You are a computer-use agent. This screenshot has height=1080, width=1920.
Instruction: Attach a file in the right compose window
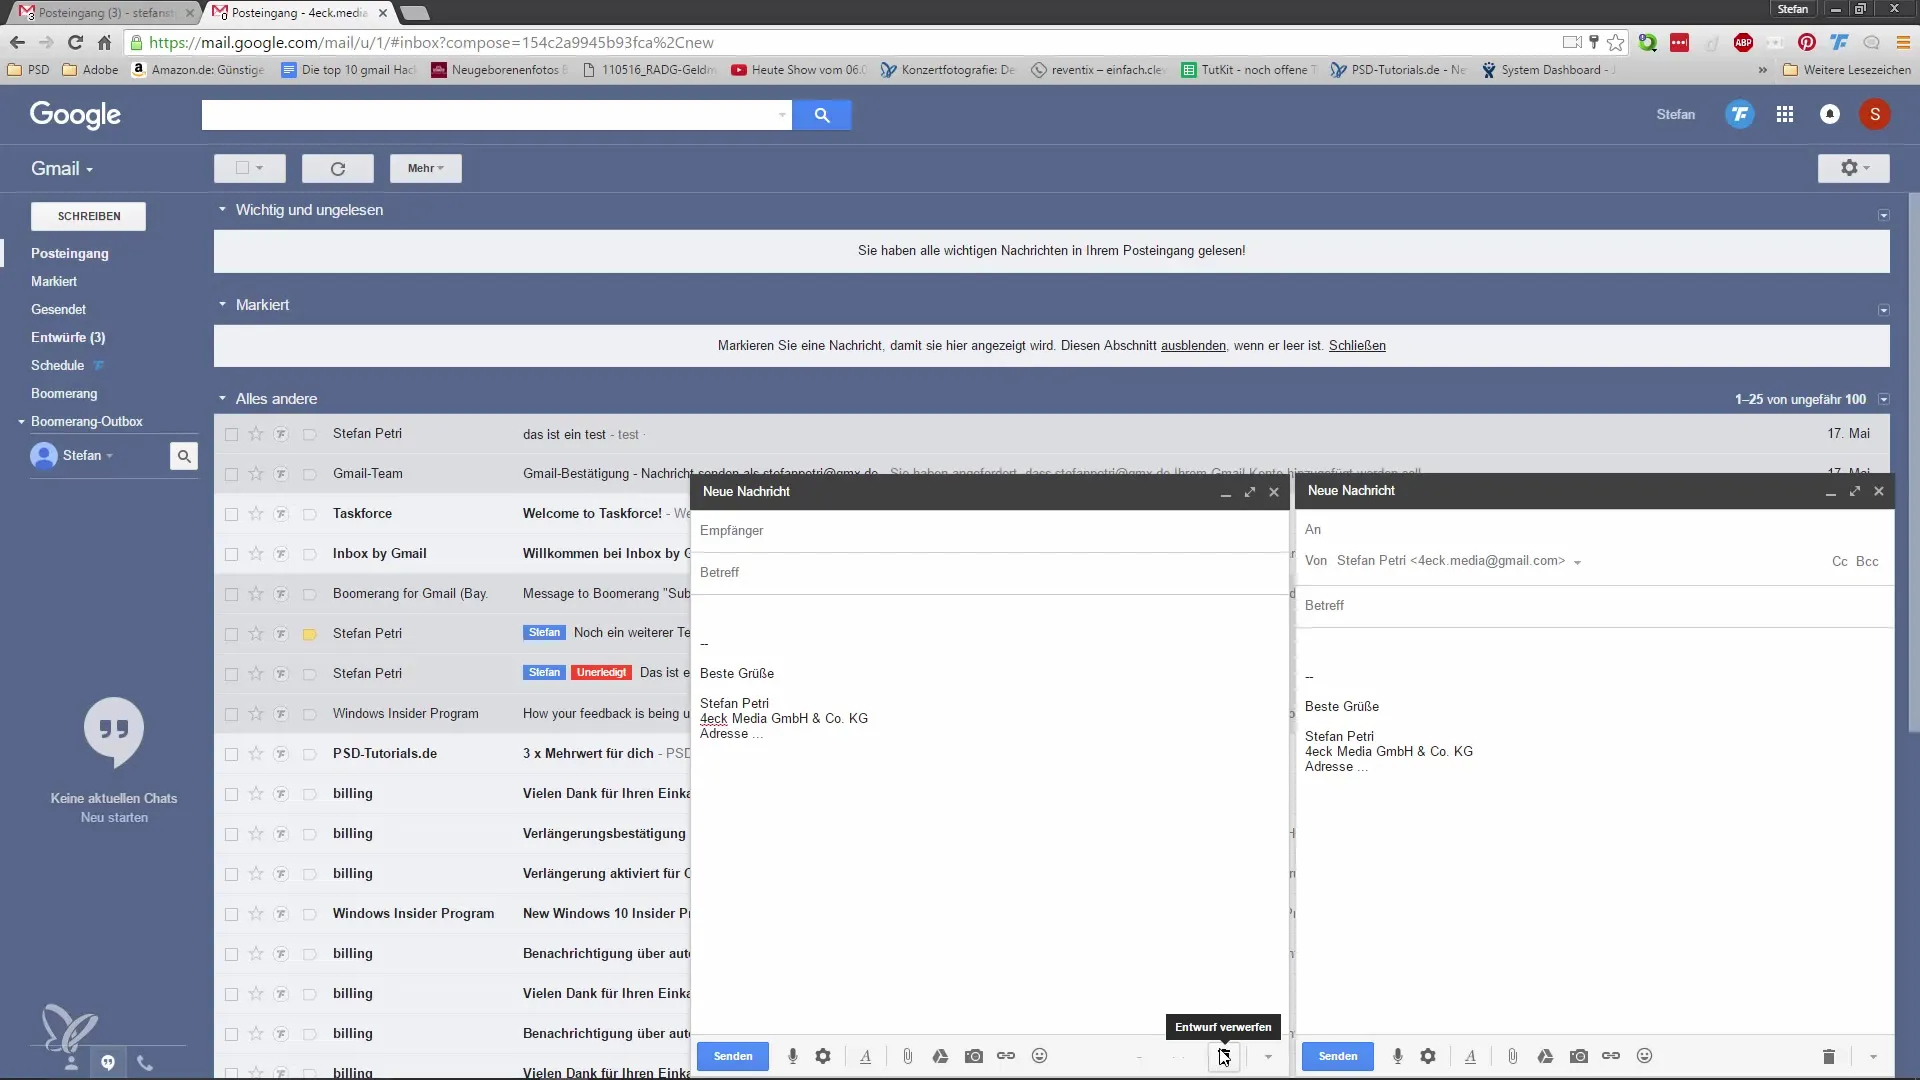point(1512,1056)
